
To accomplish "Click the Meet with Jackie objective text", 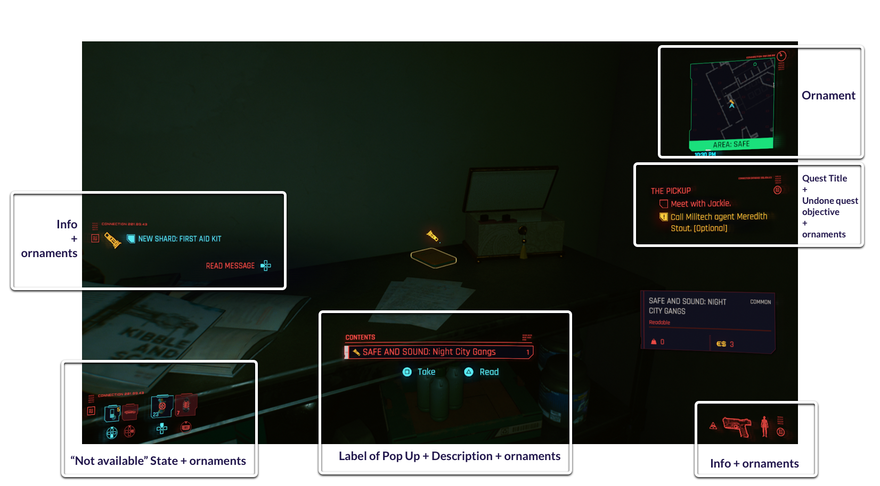I will pyautogui.click(x=701, y=204).
